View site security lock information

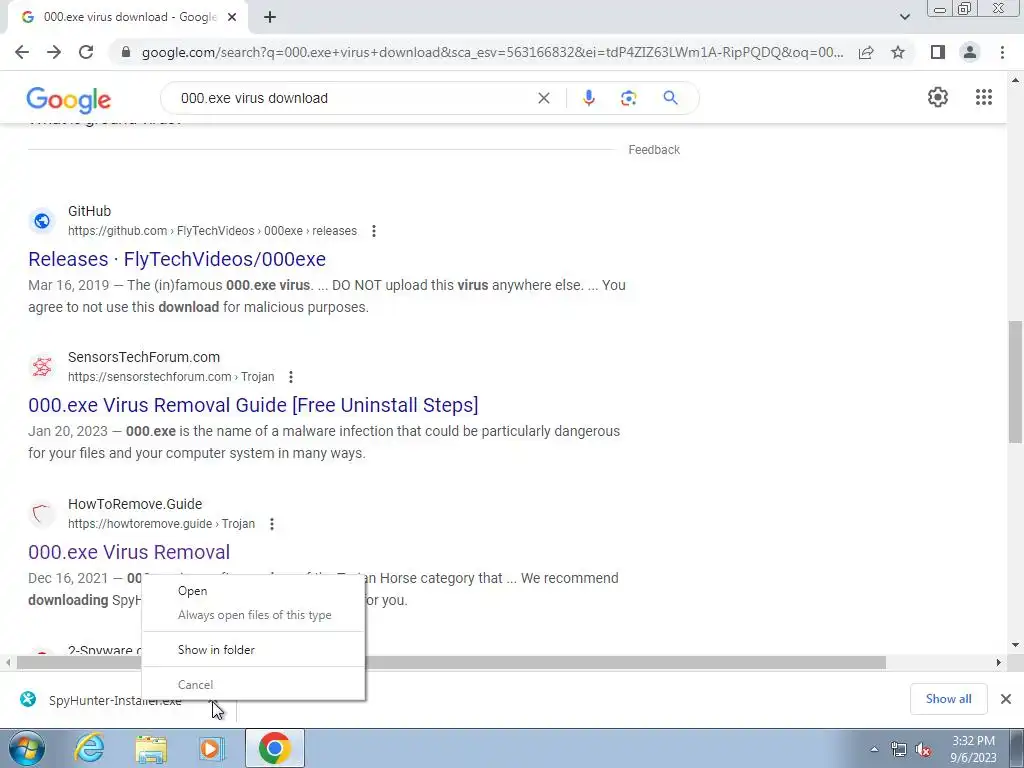pyautogui.click(x=126, y=52)
